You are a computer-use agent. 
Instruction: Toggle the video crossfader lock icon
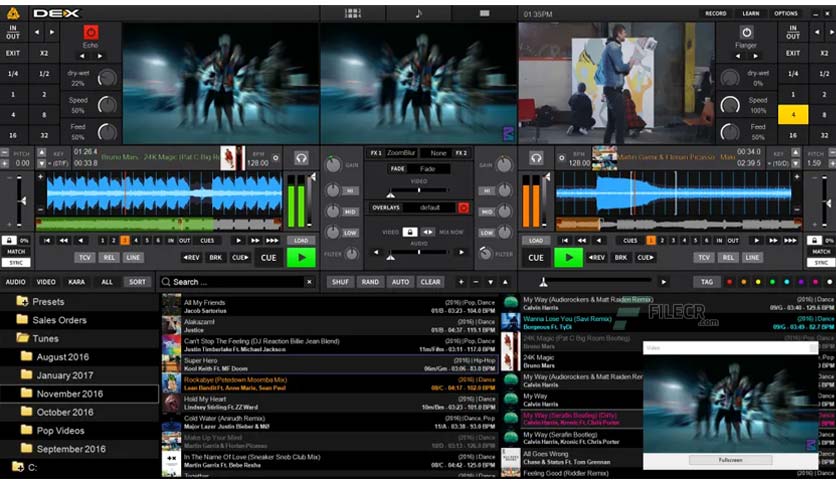[x=409, y=232]
